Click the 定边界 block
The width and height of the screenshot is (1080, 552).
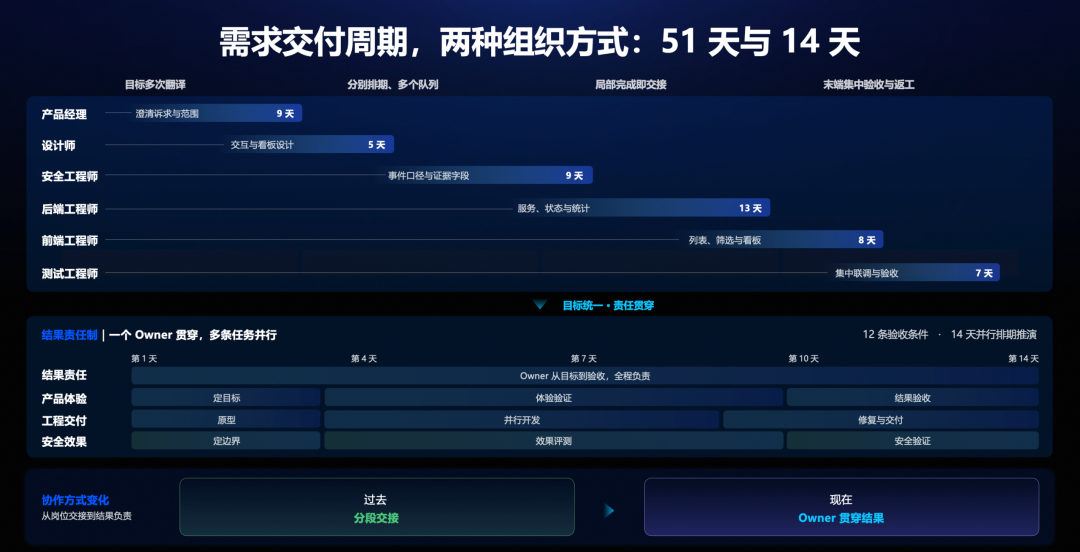tap(226, 440)
